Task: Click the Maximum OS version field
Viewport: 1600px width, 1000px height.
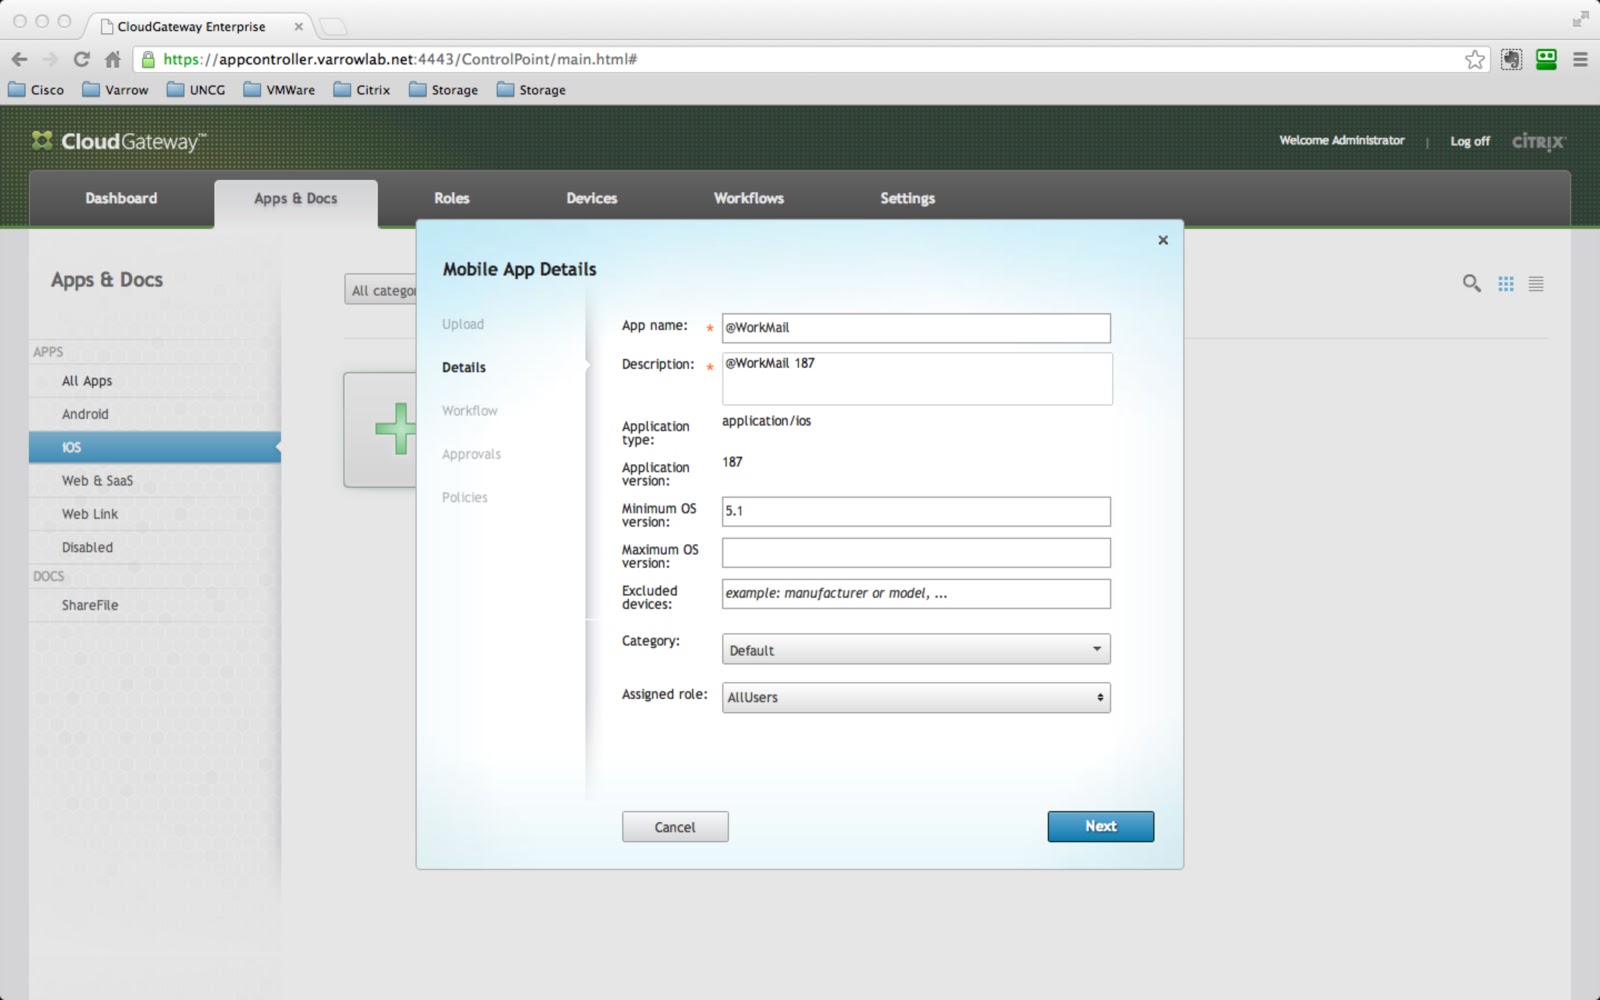Action: 916,553
